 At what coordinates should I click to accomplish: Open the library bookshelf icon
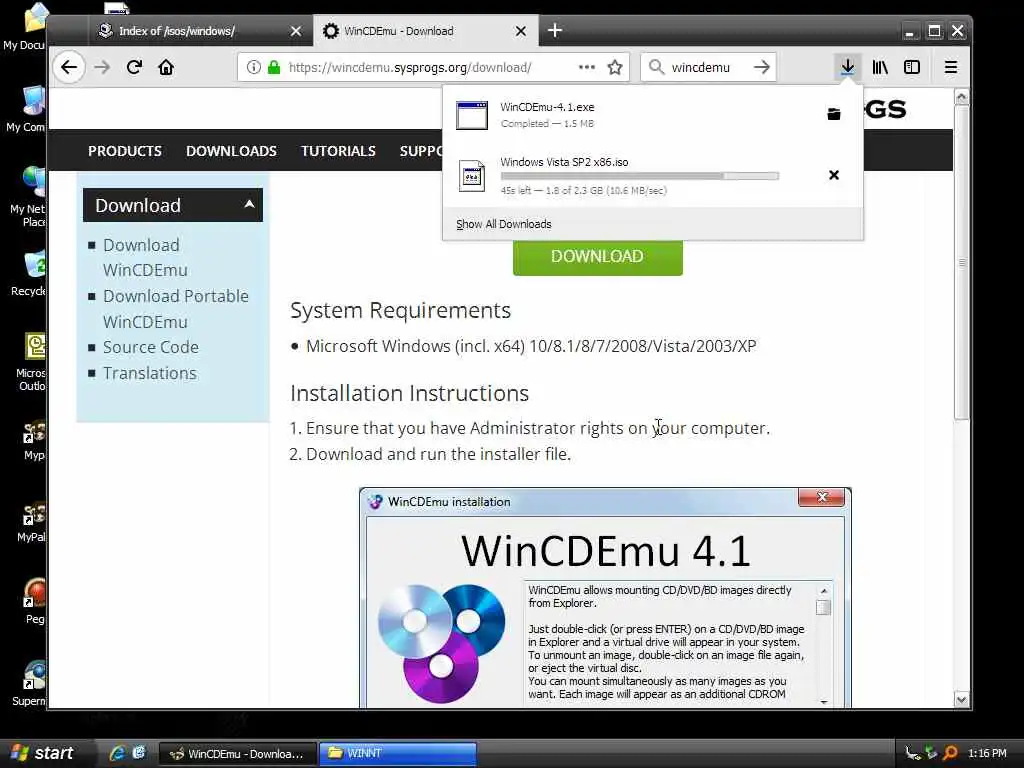pyautogui.click(x=880, y=67)
